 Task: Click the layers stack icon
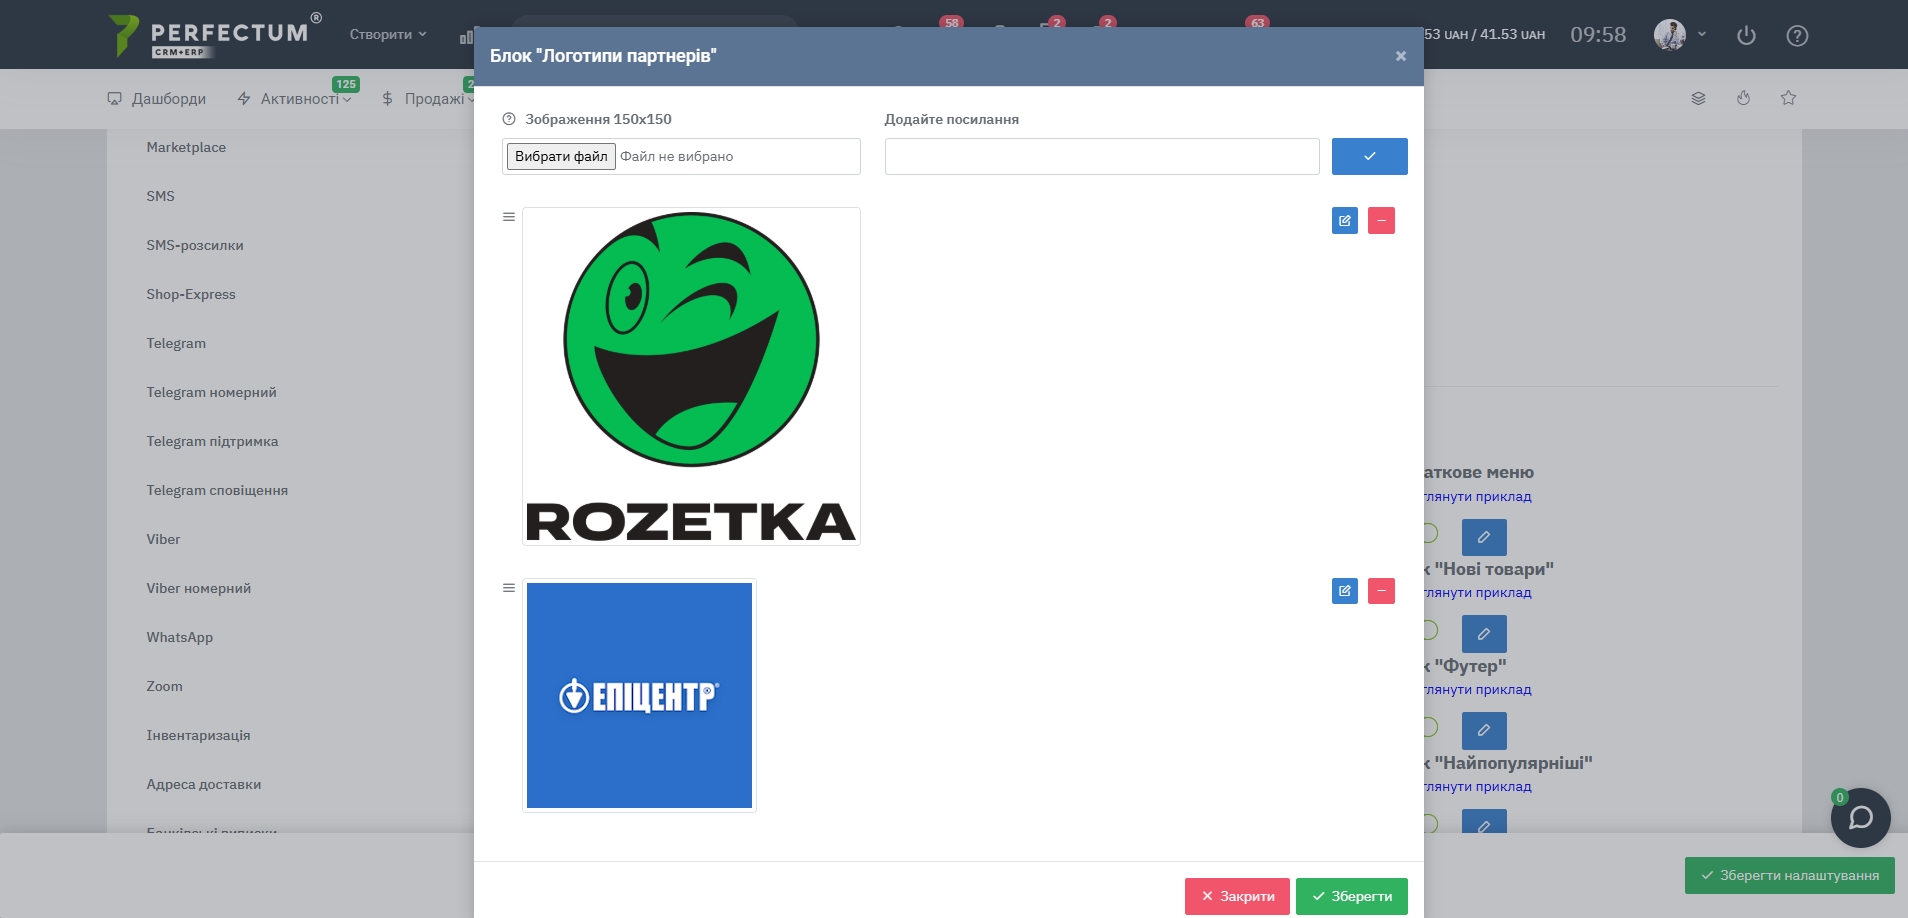[x=1698, y=98]
